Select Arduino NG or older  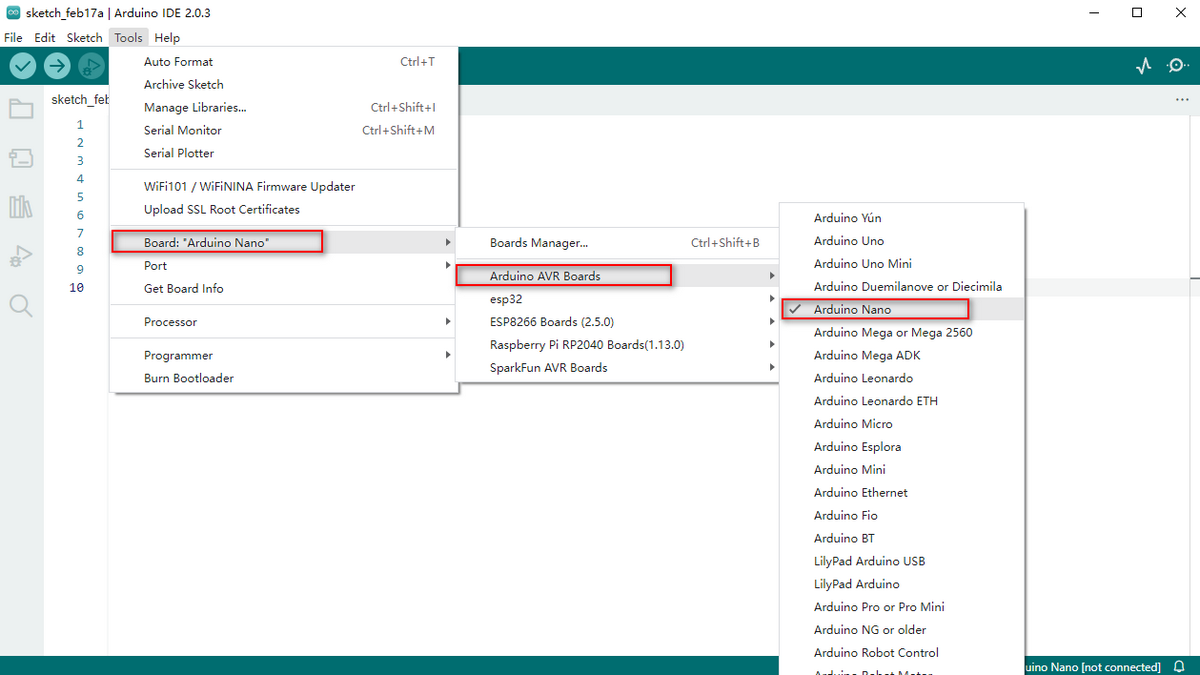pos(902,630)
